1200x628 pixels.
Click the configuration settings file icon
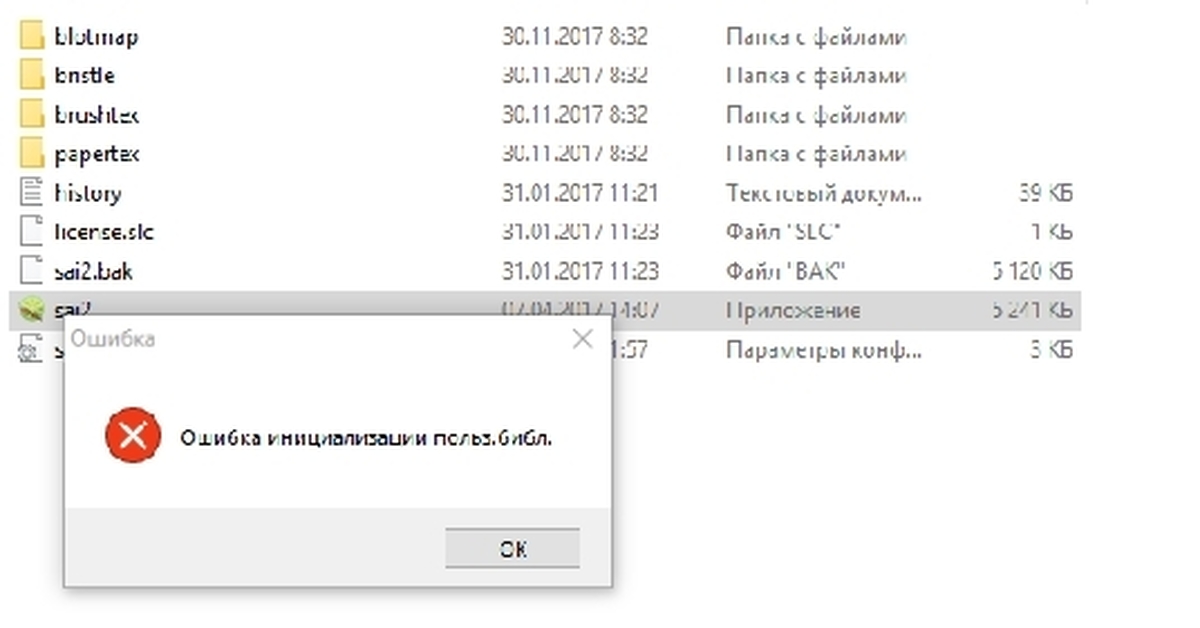[x=32, y=349]
